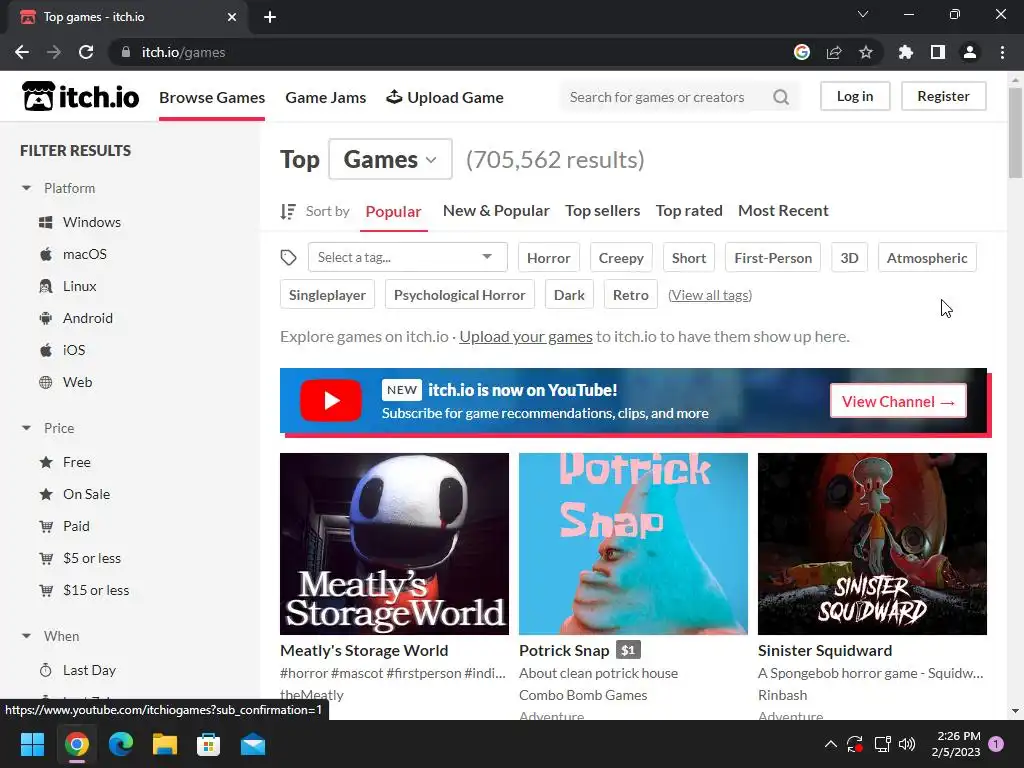Image resolution: width=1024 pixels, height=768 pixels.
Task: Click the sort order icon
Action: click(x=288, y=211)
